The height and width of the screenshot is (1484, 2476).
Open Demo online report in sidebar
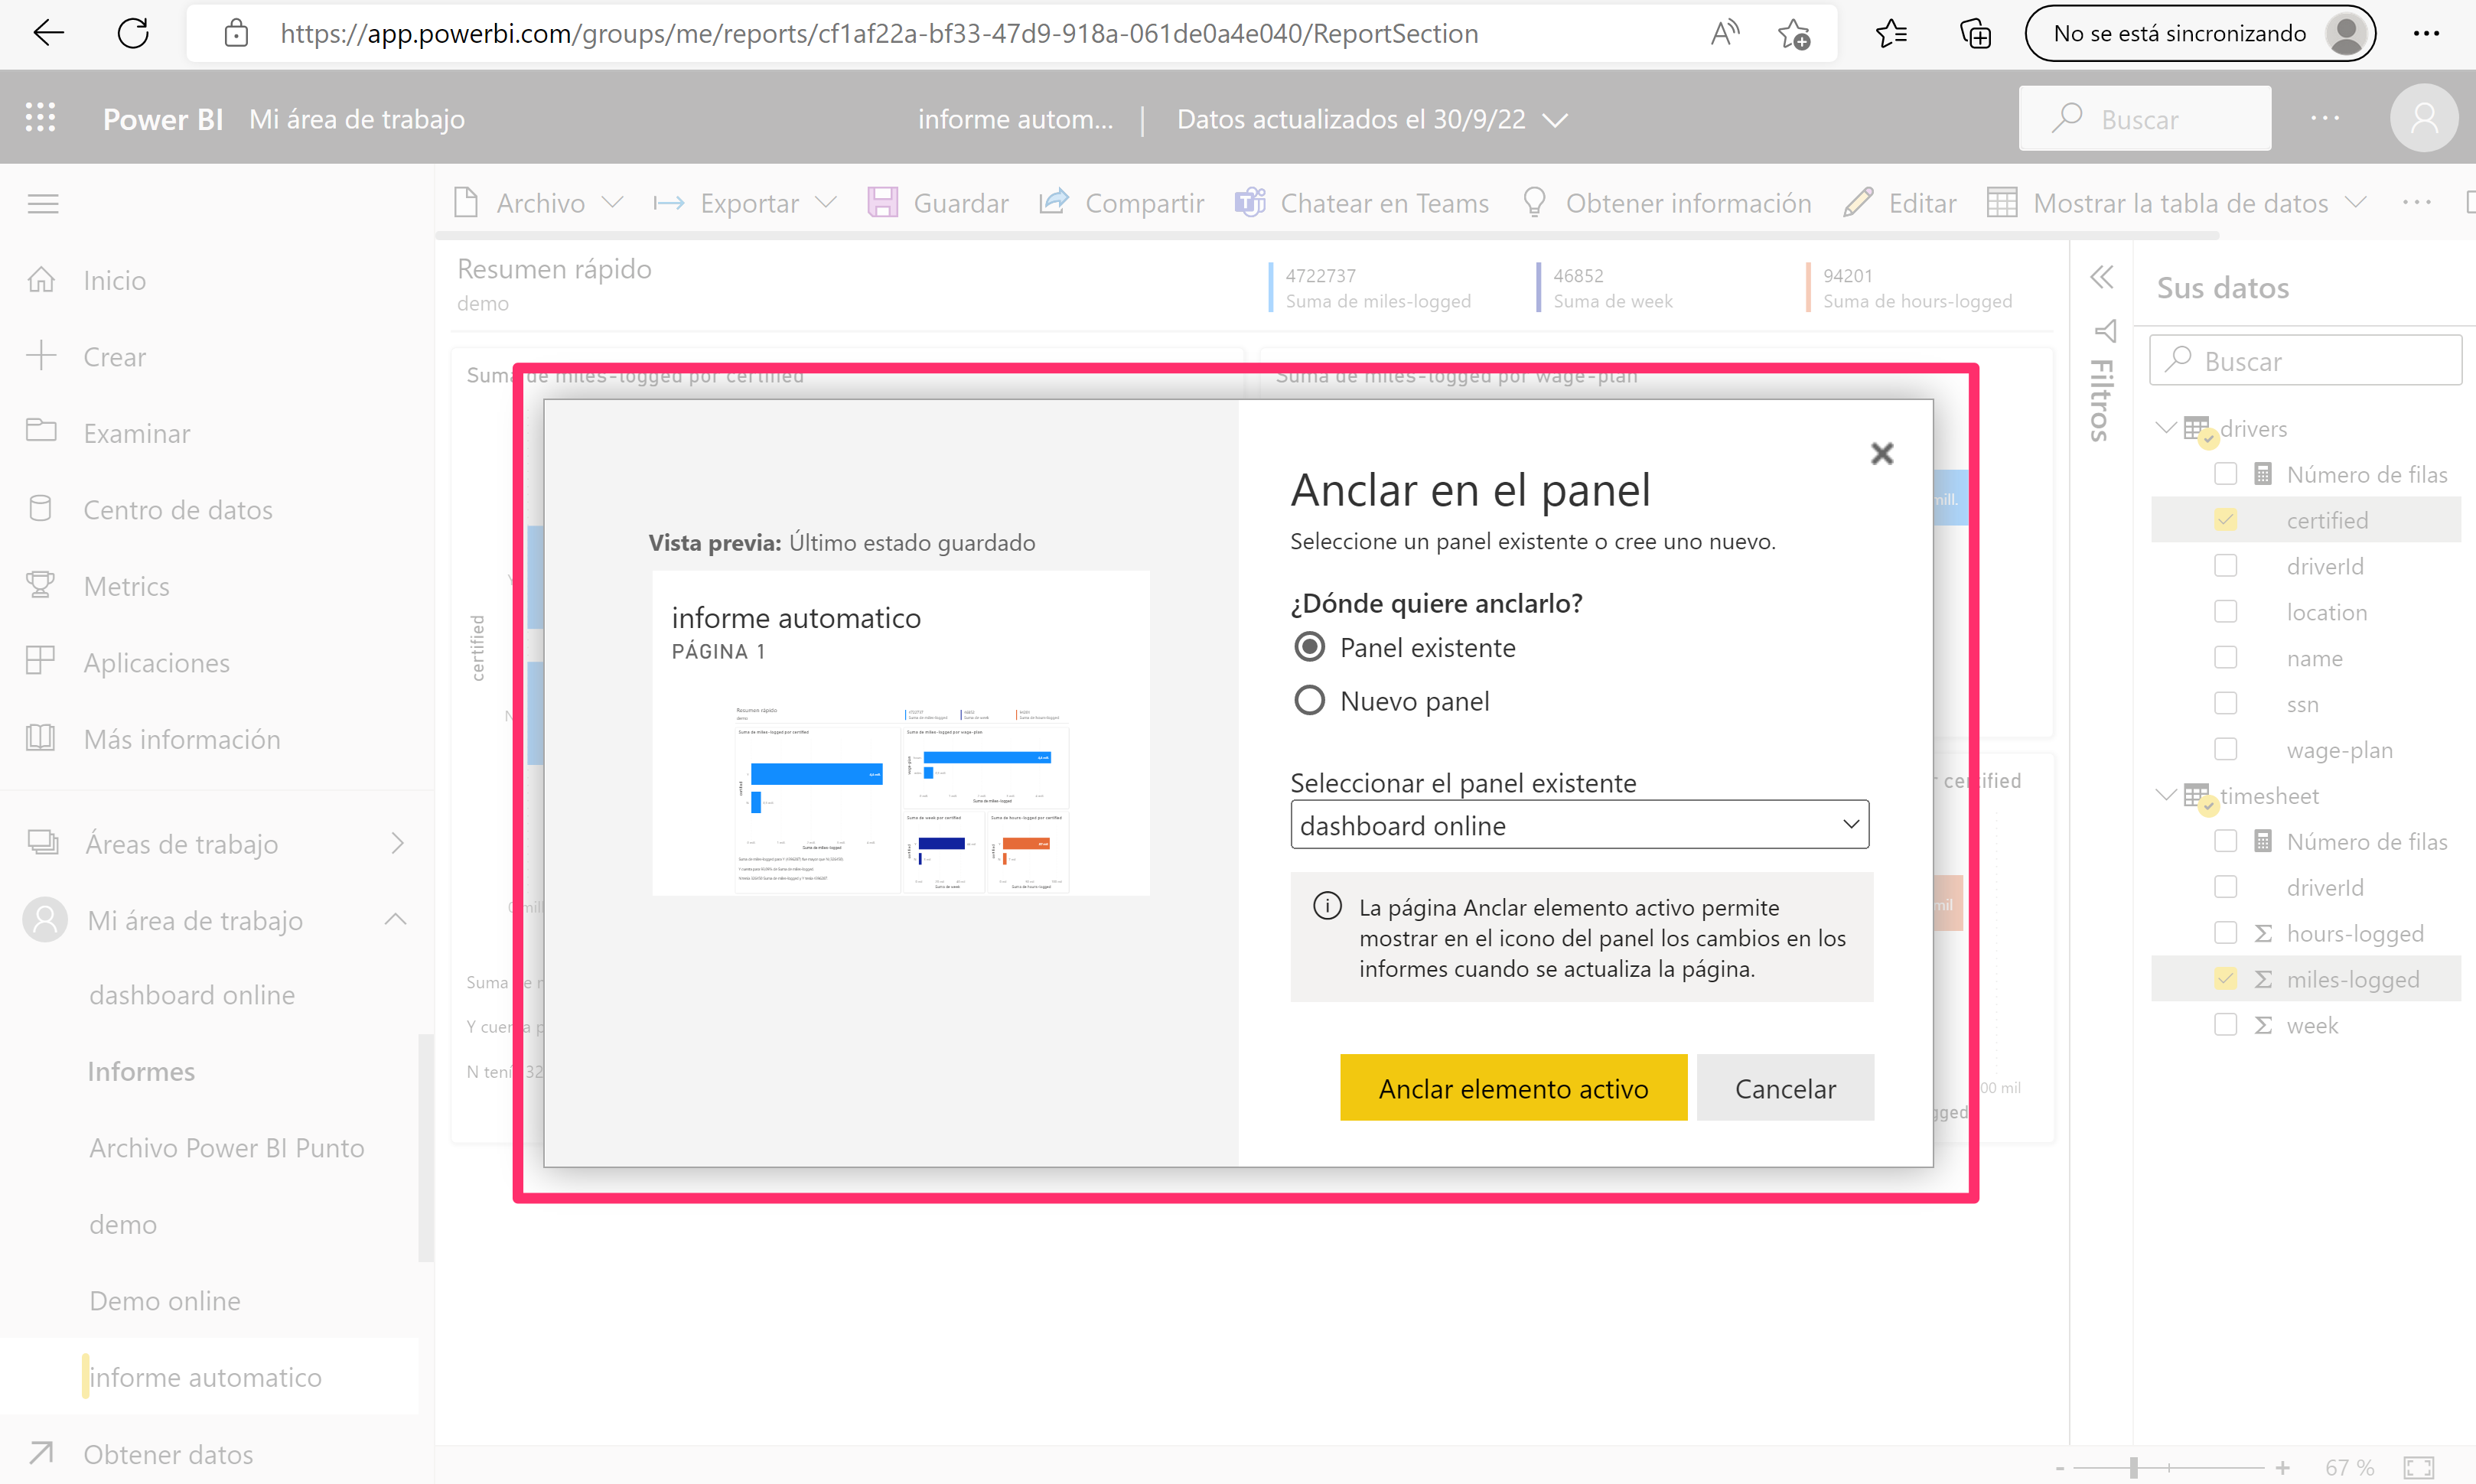pos(165,1301)
